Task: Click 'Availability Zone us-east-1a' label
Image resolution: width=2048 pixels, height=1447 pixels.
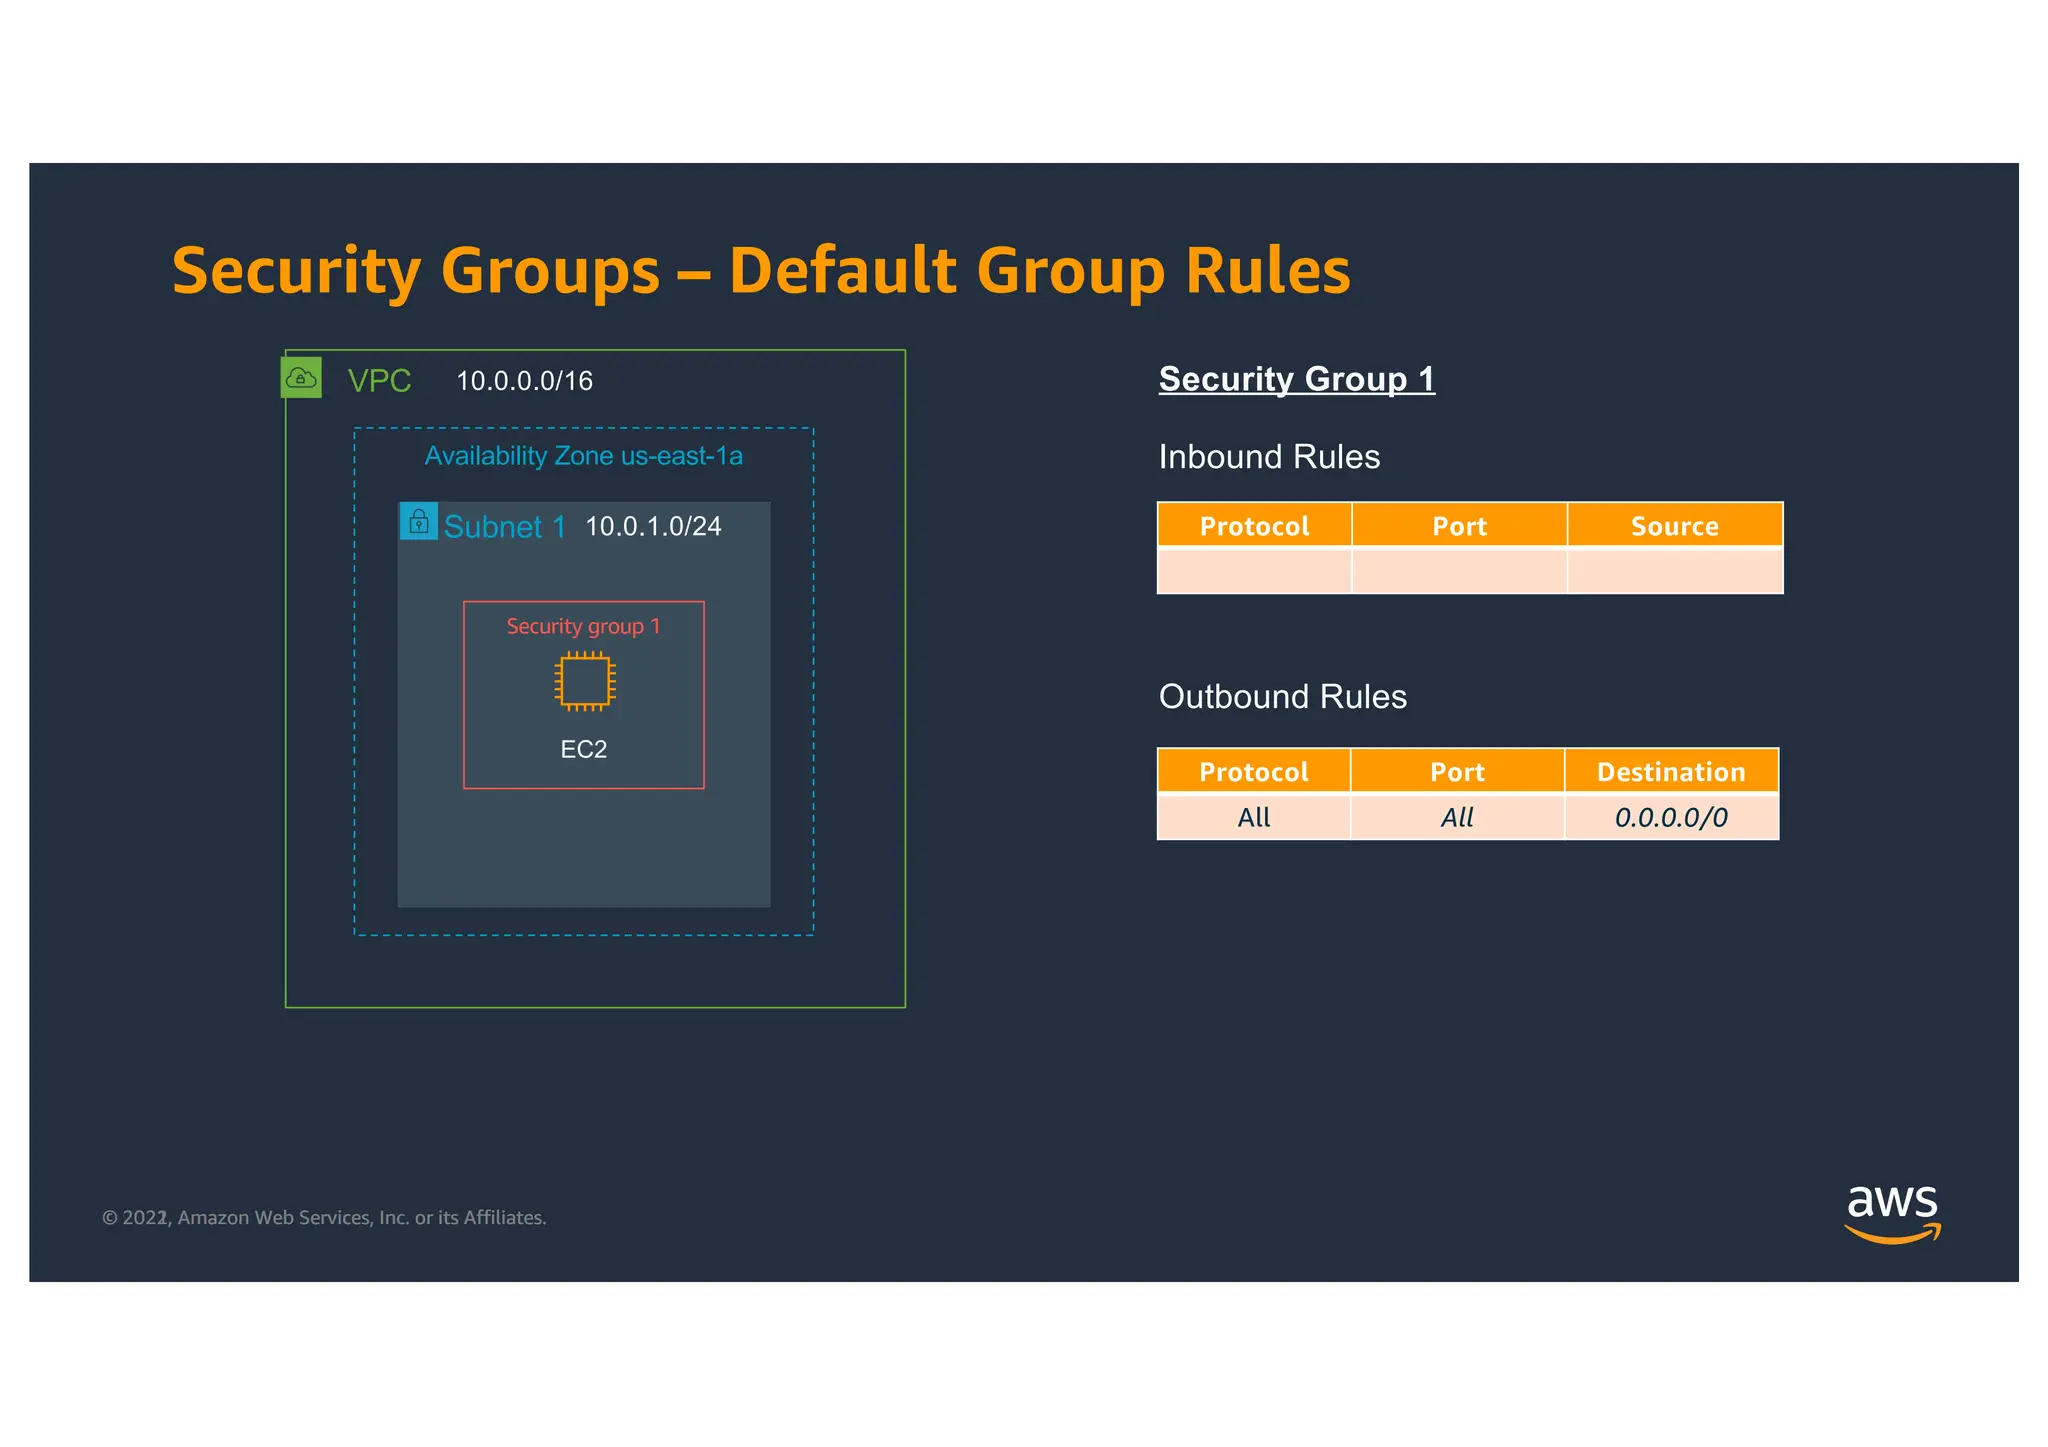Action: 583,456
